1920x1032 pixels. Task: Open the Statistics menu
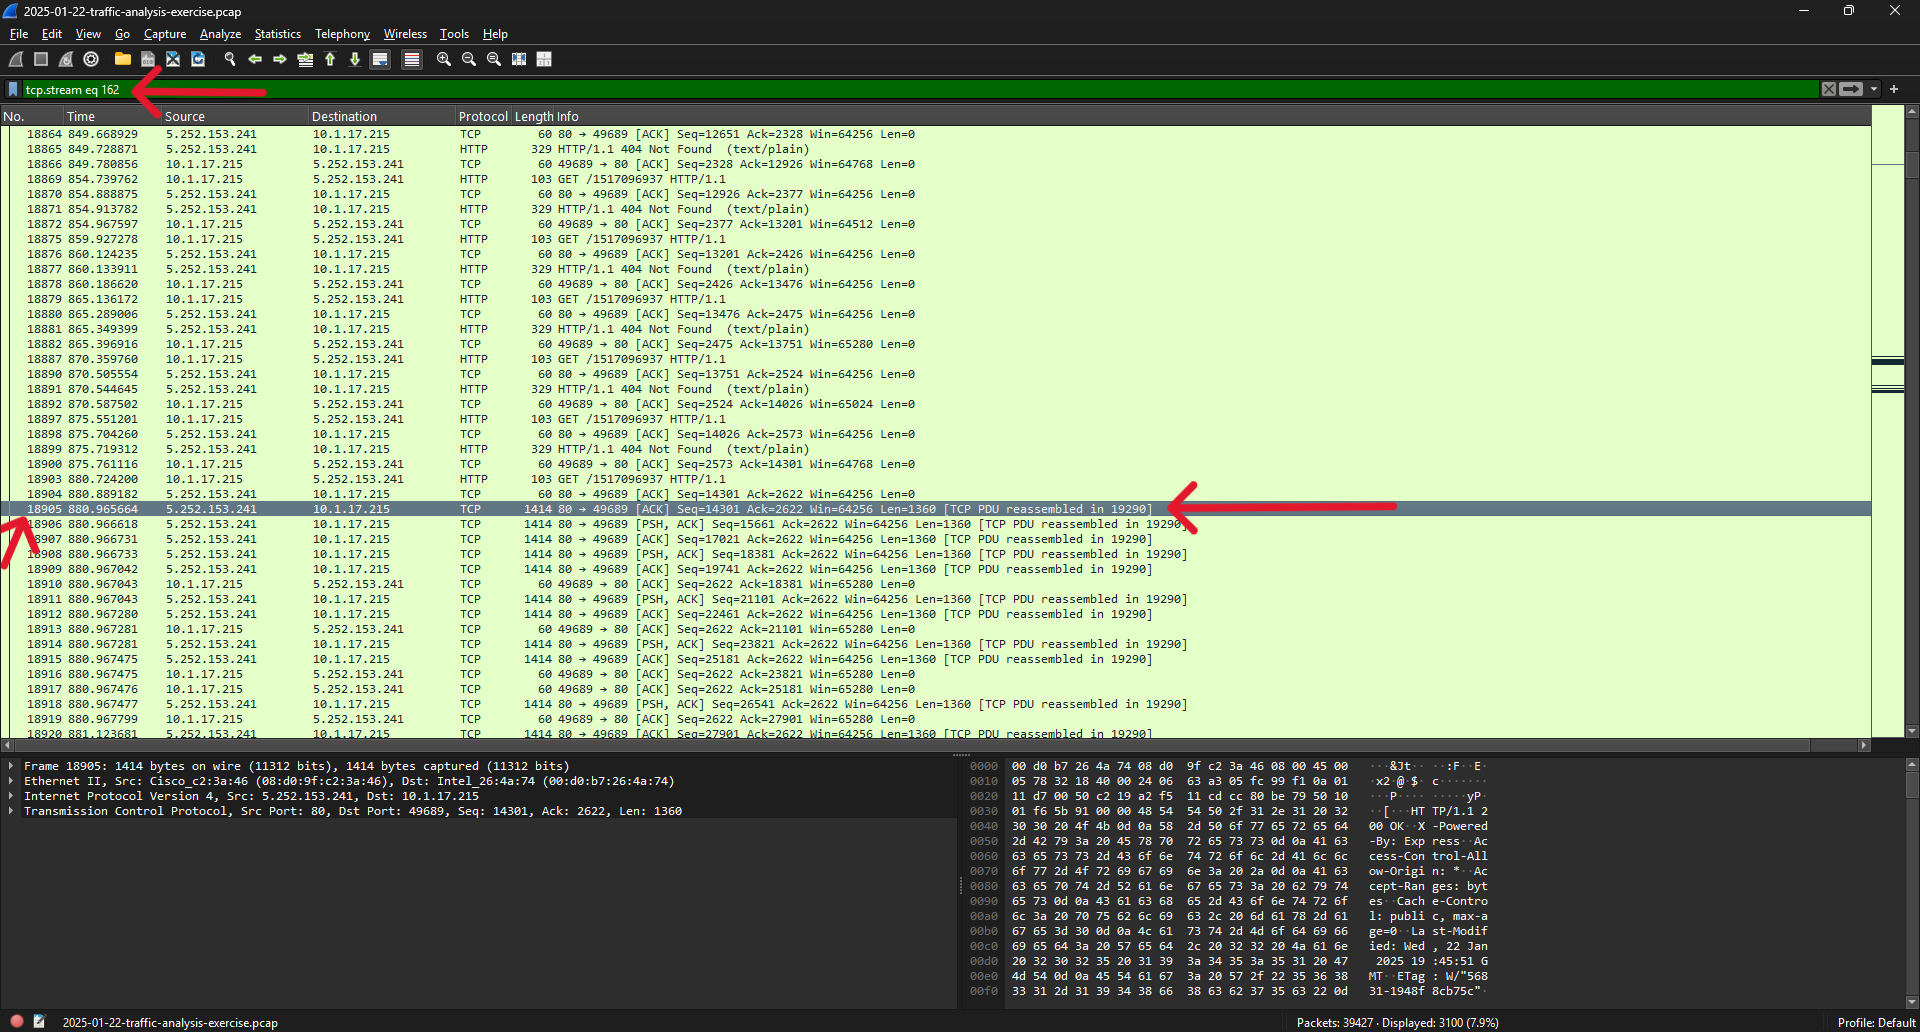(277, 34)
